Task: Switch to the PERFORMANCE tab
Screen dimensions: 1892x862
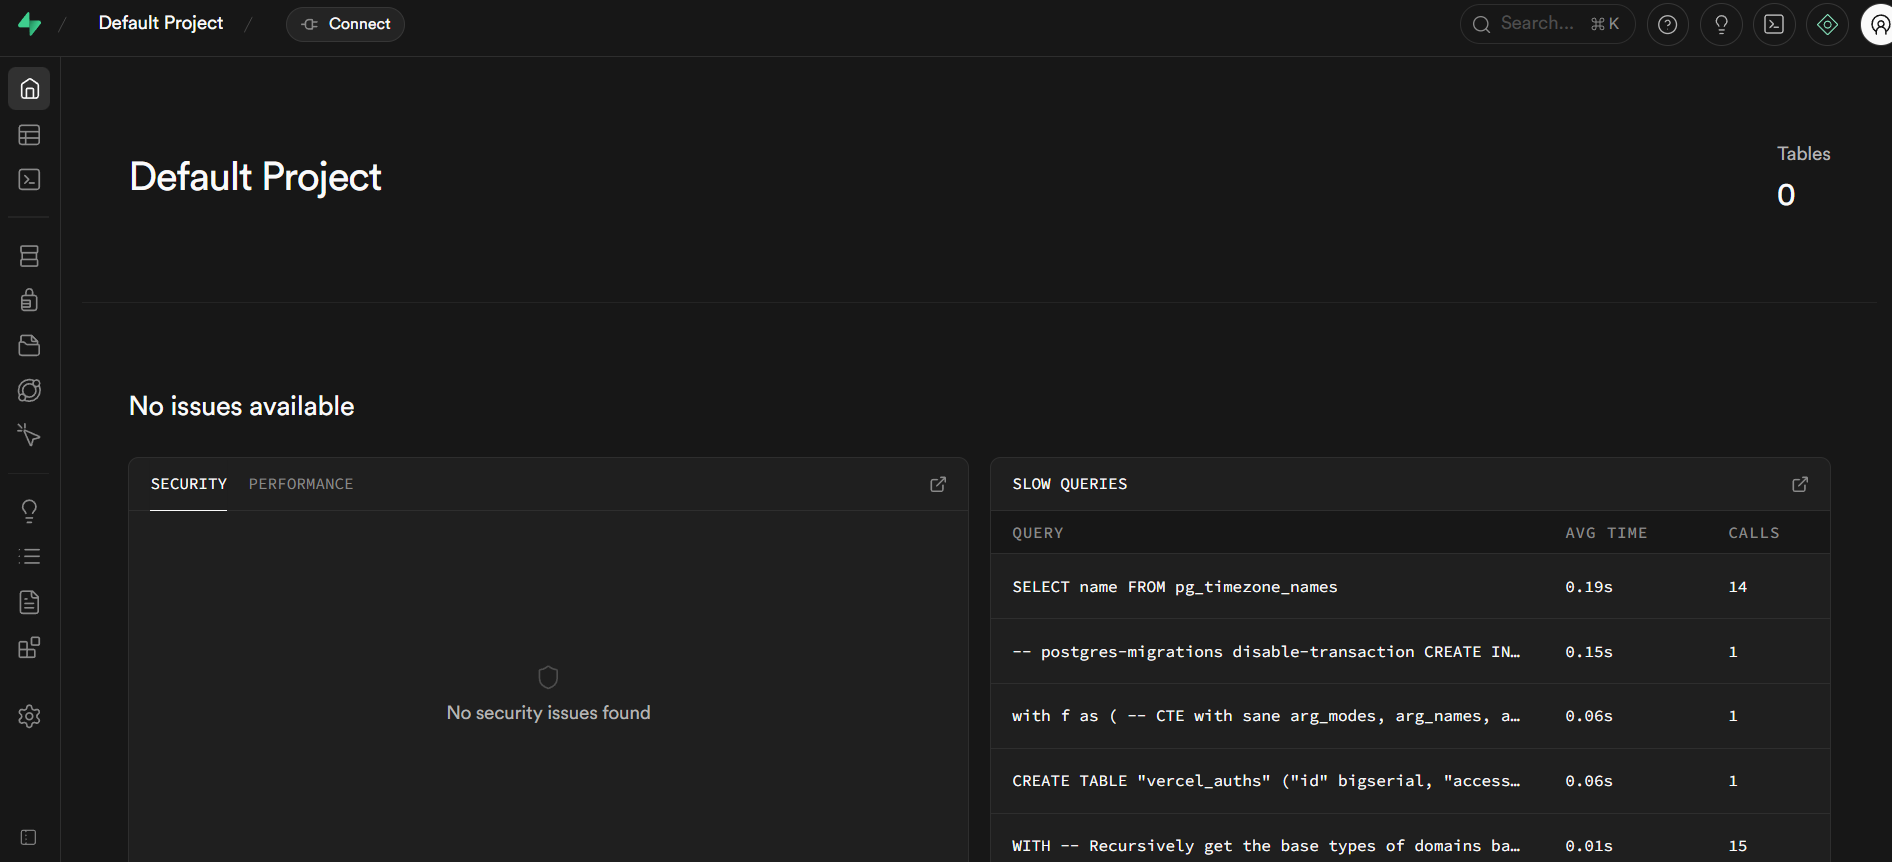Action: pyautogui.click(x=301, y=484)
